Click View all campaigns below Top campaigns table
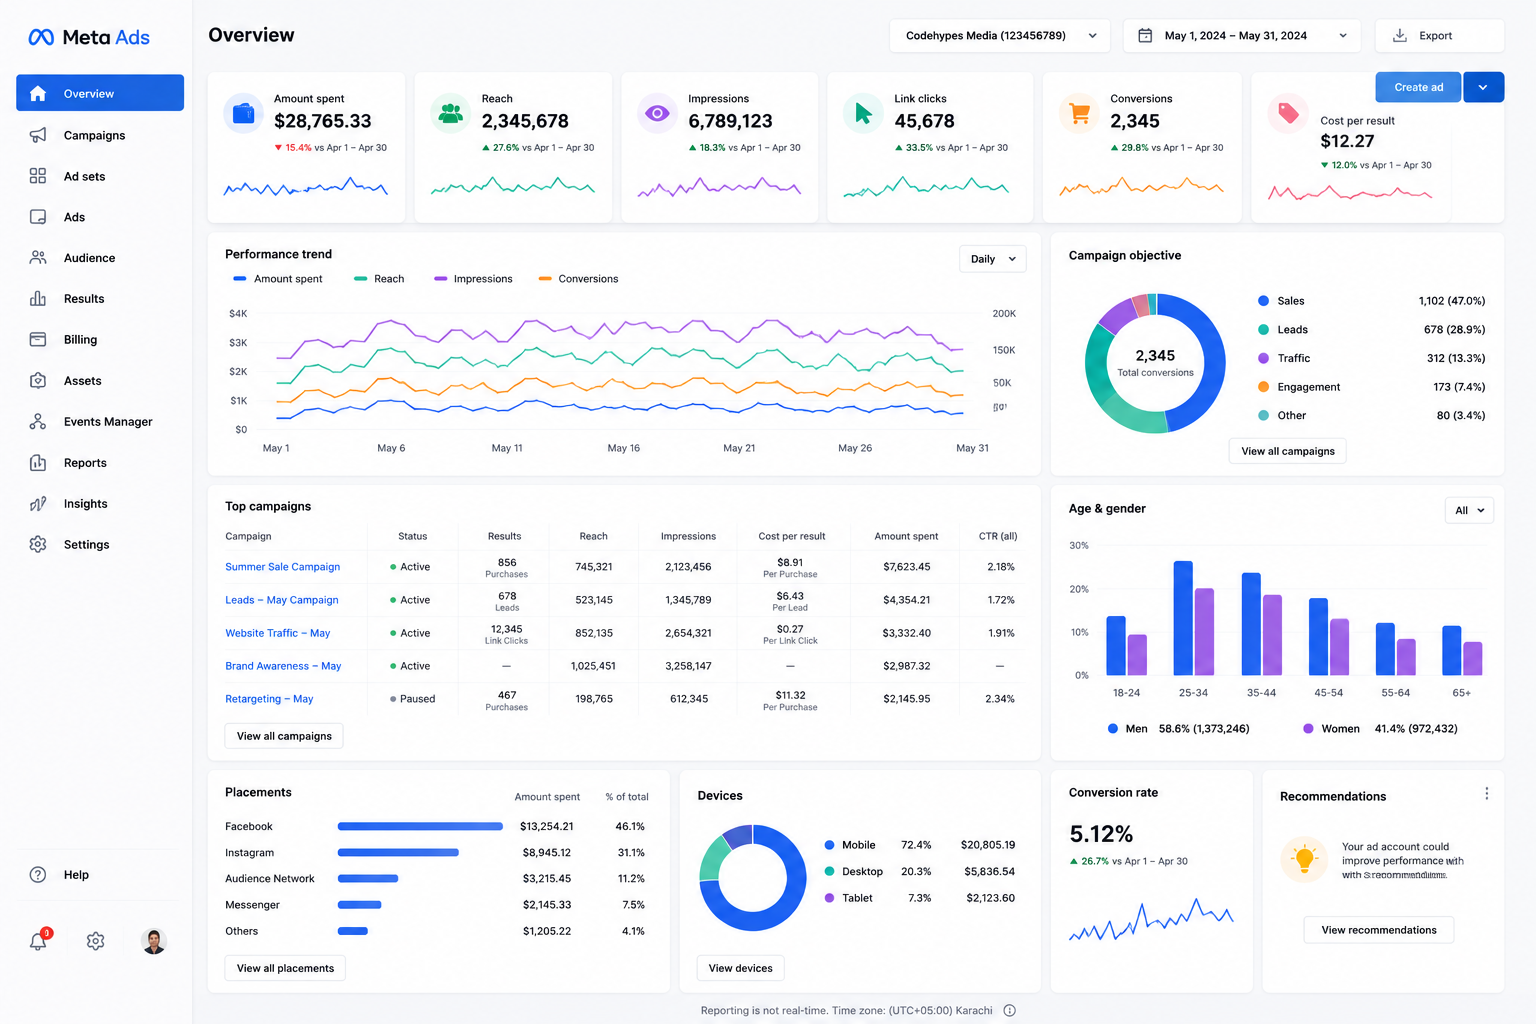This screenshot has height=1024, width=1536. point(284,736)
